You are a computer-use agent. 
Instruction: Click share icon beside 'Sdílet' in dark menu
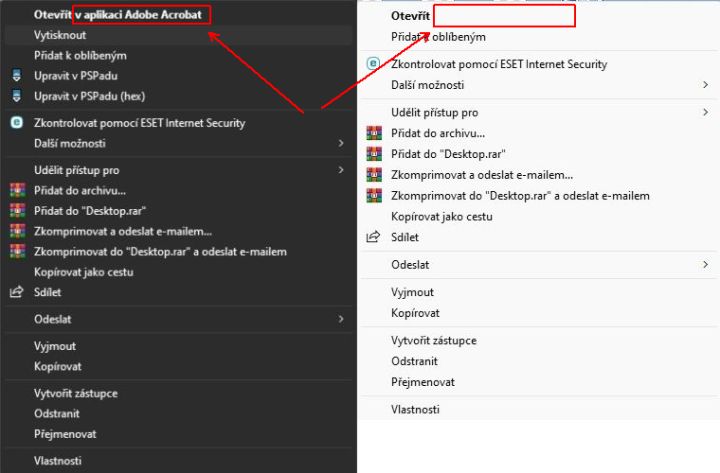[17, 292]
